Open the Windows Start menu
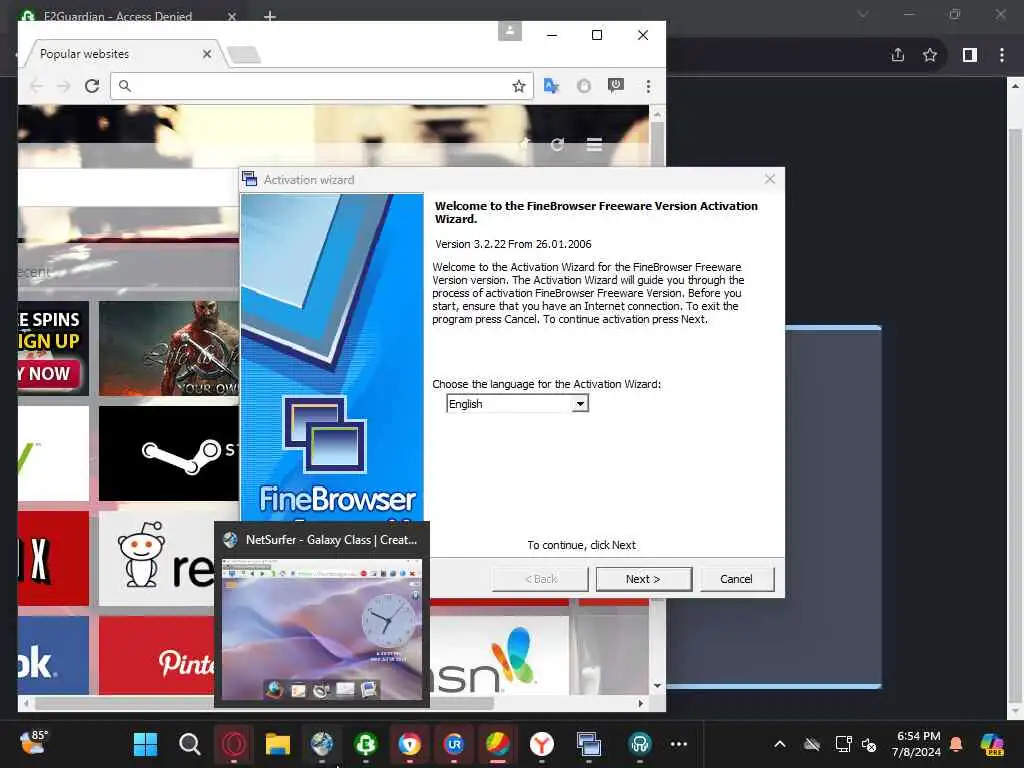1024x768 pixels. [x=145, y=744]
